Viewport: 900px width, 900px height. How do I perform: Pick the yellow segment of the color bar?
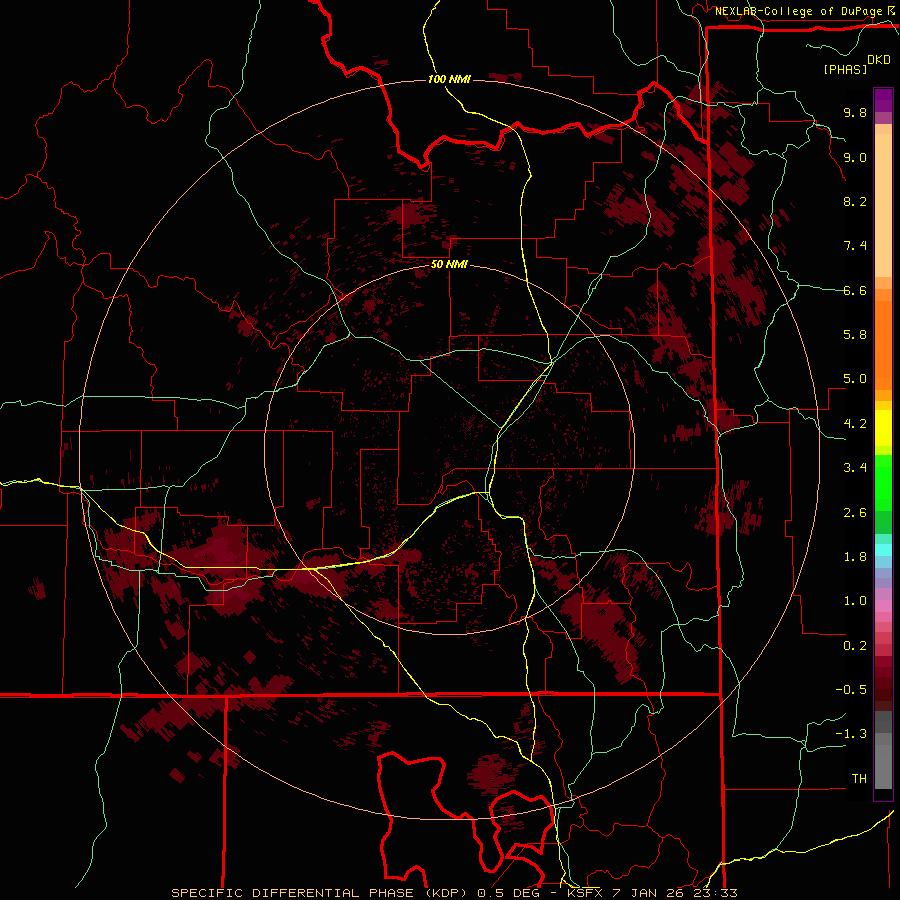pos(883,428)
